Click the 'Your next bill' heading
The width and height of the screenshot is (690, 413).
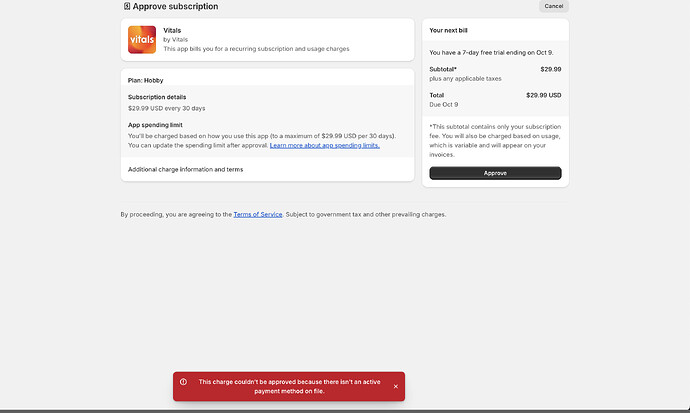point(448,30)
